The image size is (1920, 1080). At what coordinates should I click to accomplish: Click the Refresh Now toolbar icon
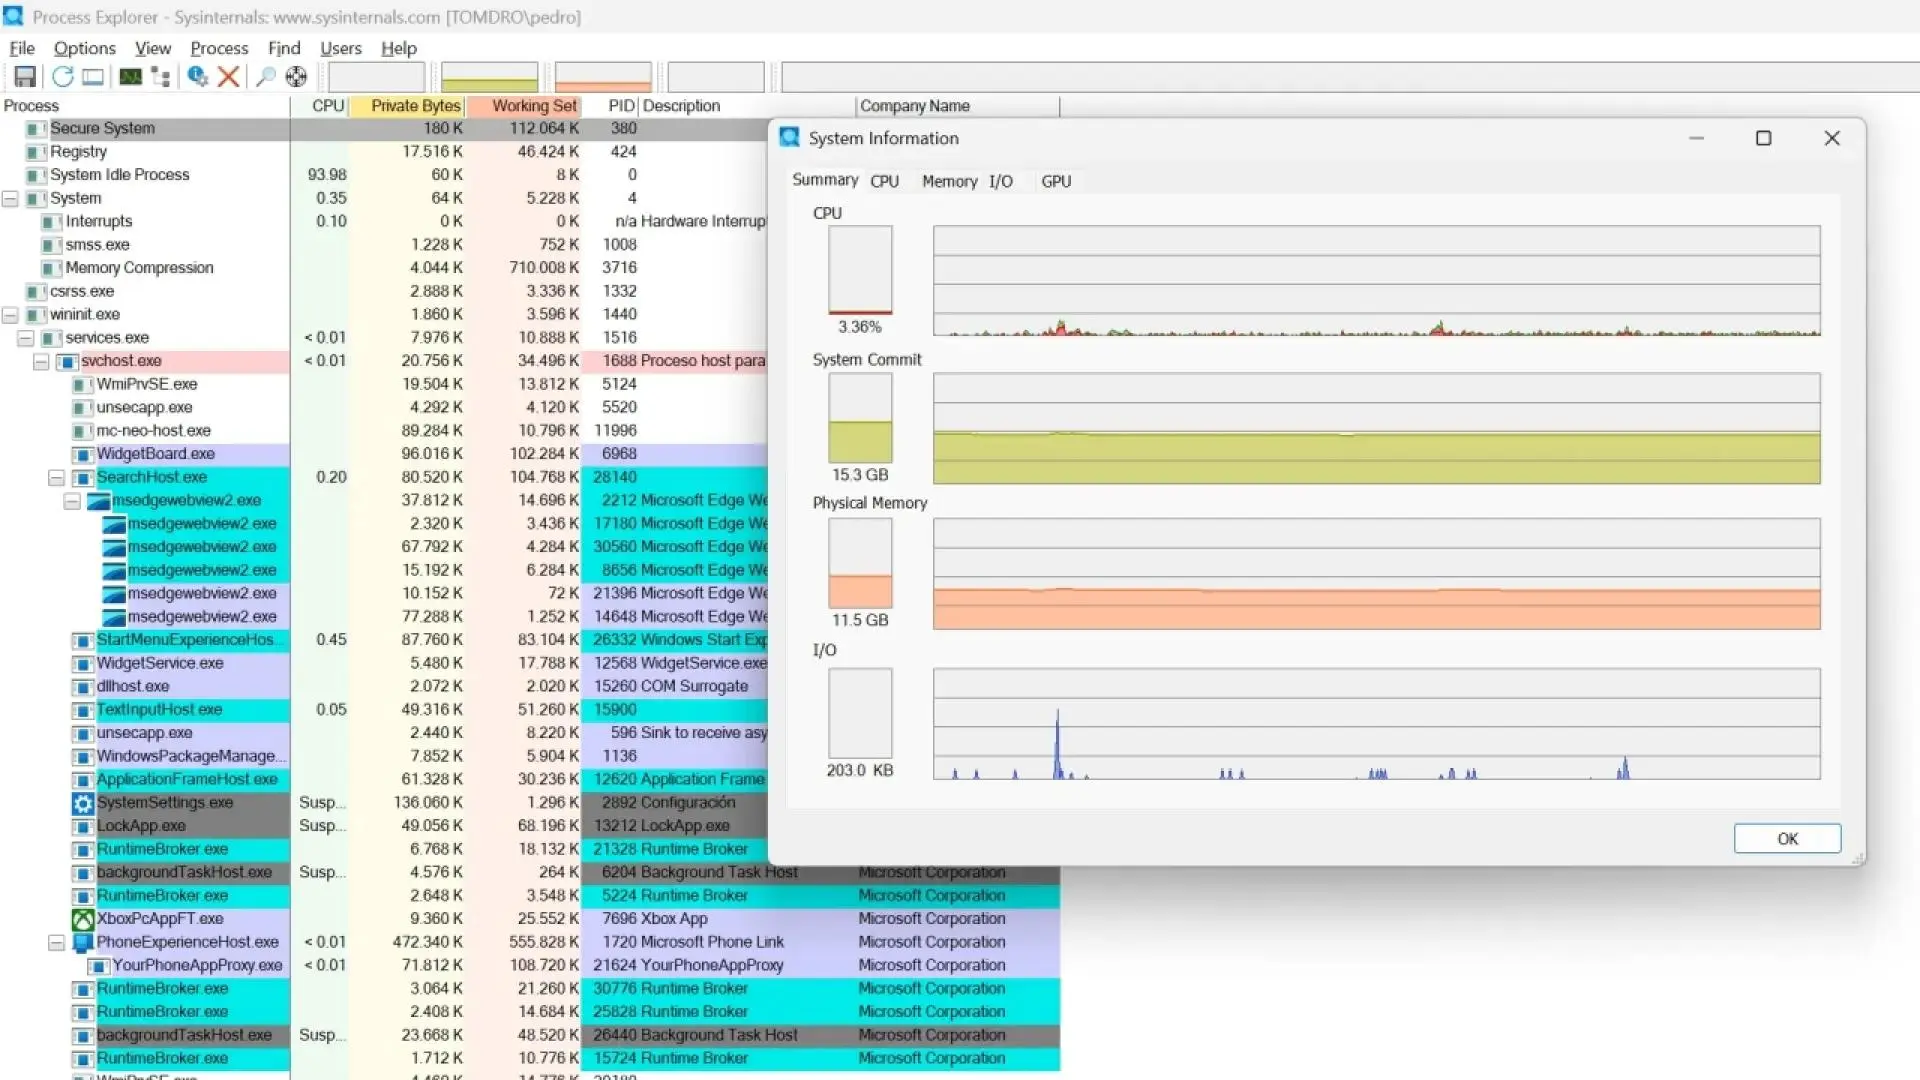(63, 77)
